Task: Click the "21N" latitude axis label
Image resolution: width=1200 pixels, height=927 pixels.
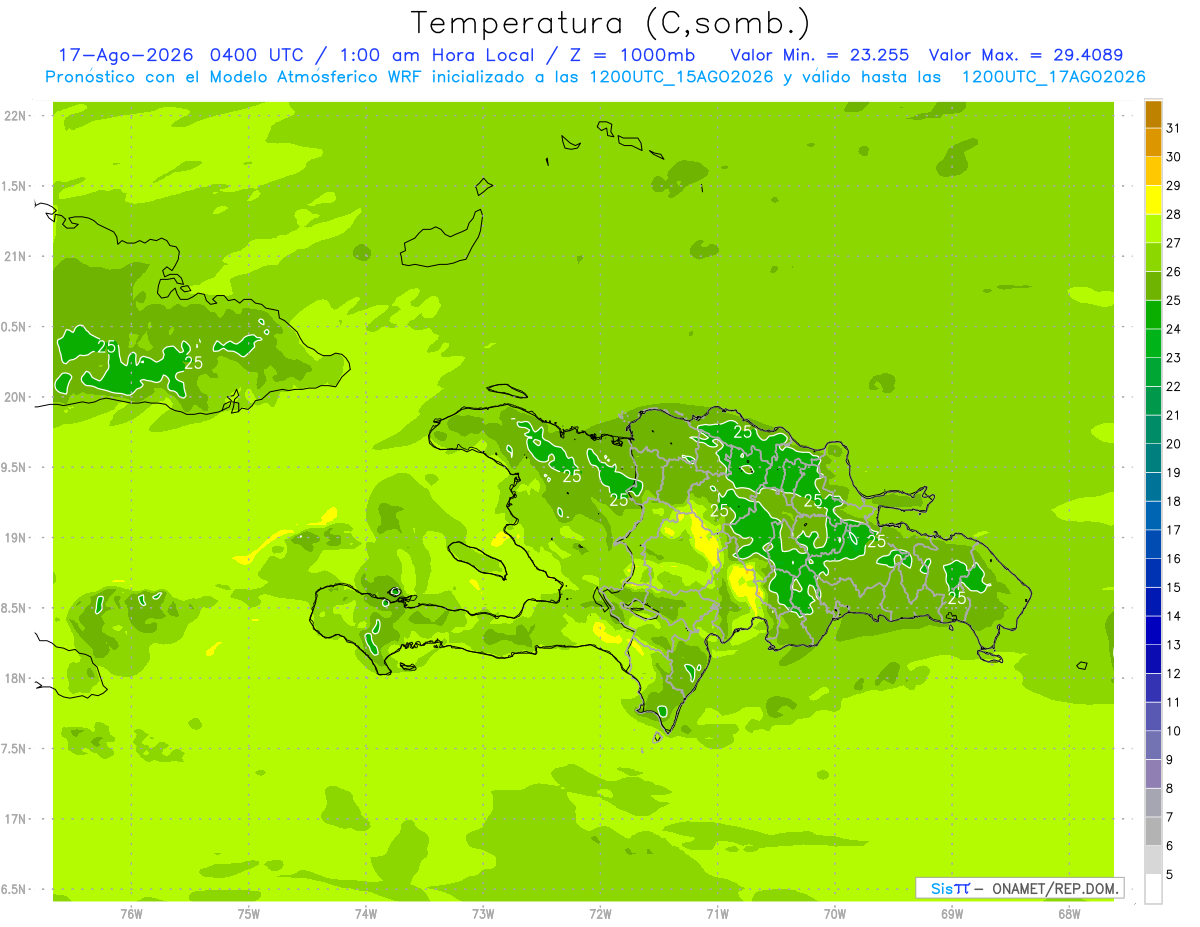Action: (x=17, y=256)
